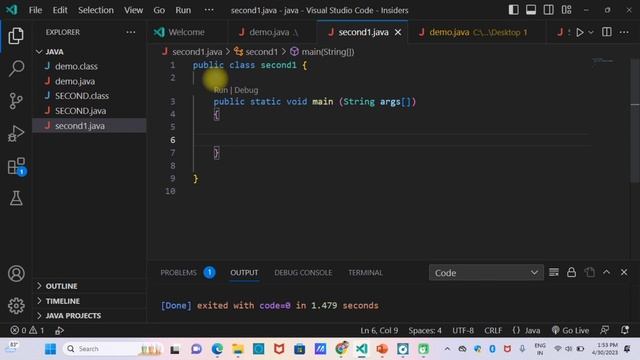Expand the JAVA PROJECTS section

pos(89,316)
